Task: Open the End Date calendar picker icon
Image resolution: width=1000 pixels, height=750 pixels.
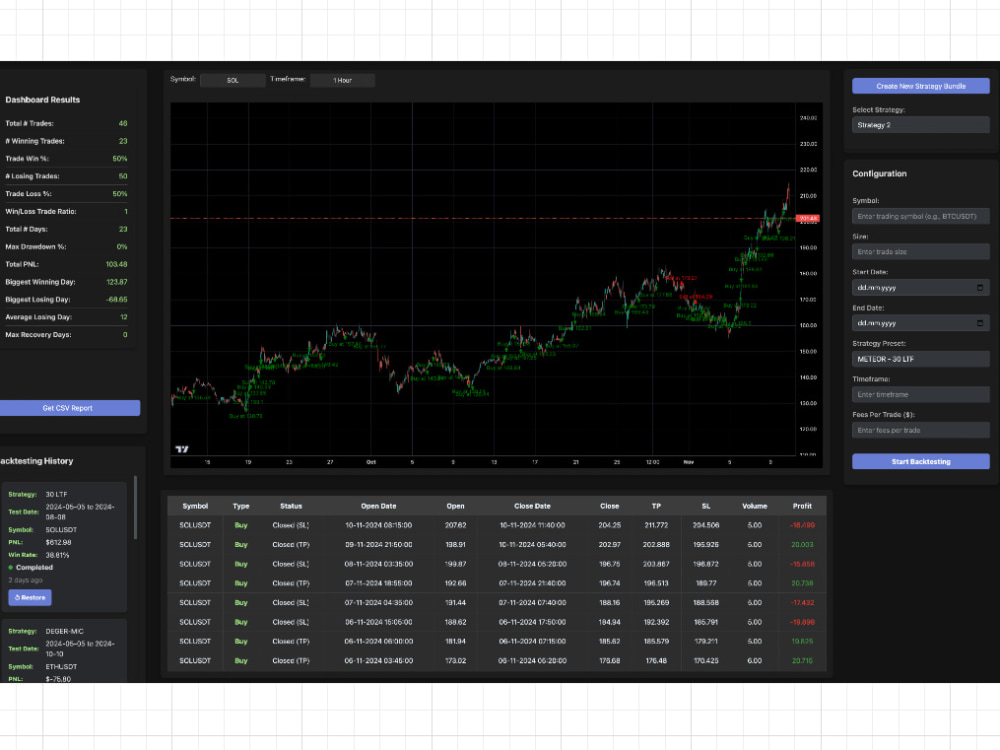Action: point(980,323)
